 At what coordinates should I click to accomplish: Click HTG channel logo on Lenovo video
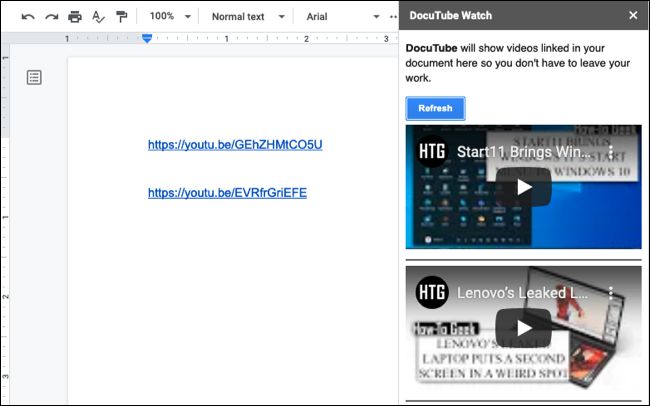click(x=431, y=293)
